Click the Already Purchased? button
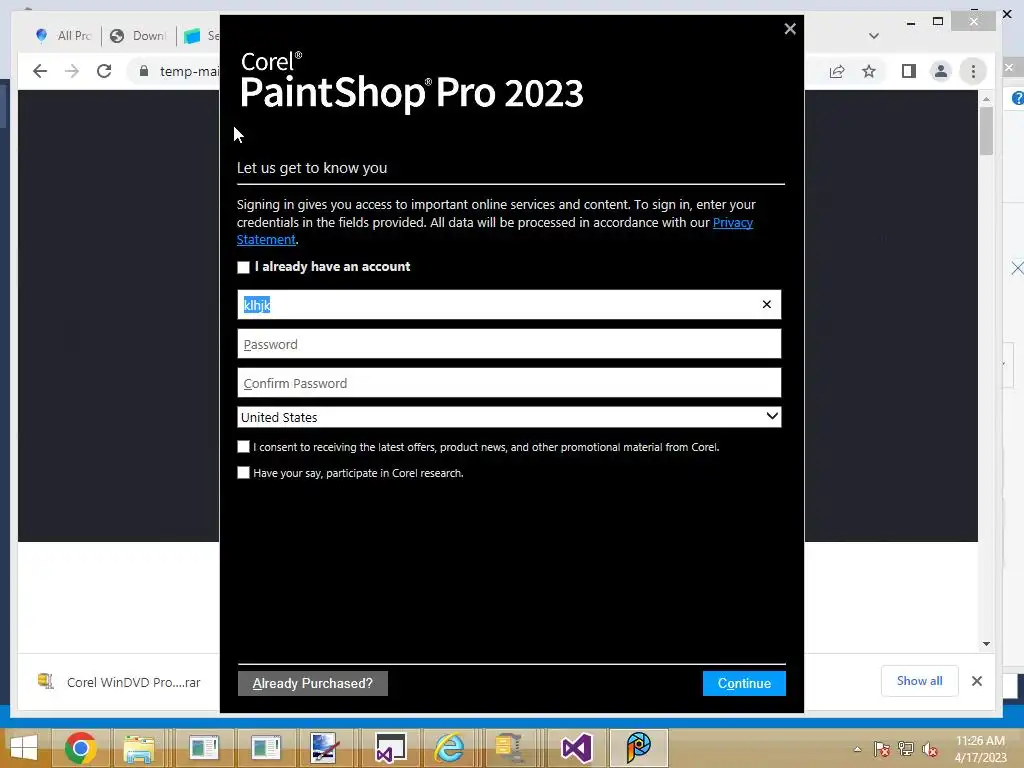Viewport: 1024px width, 768px height. point(313,683)
